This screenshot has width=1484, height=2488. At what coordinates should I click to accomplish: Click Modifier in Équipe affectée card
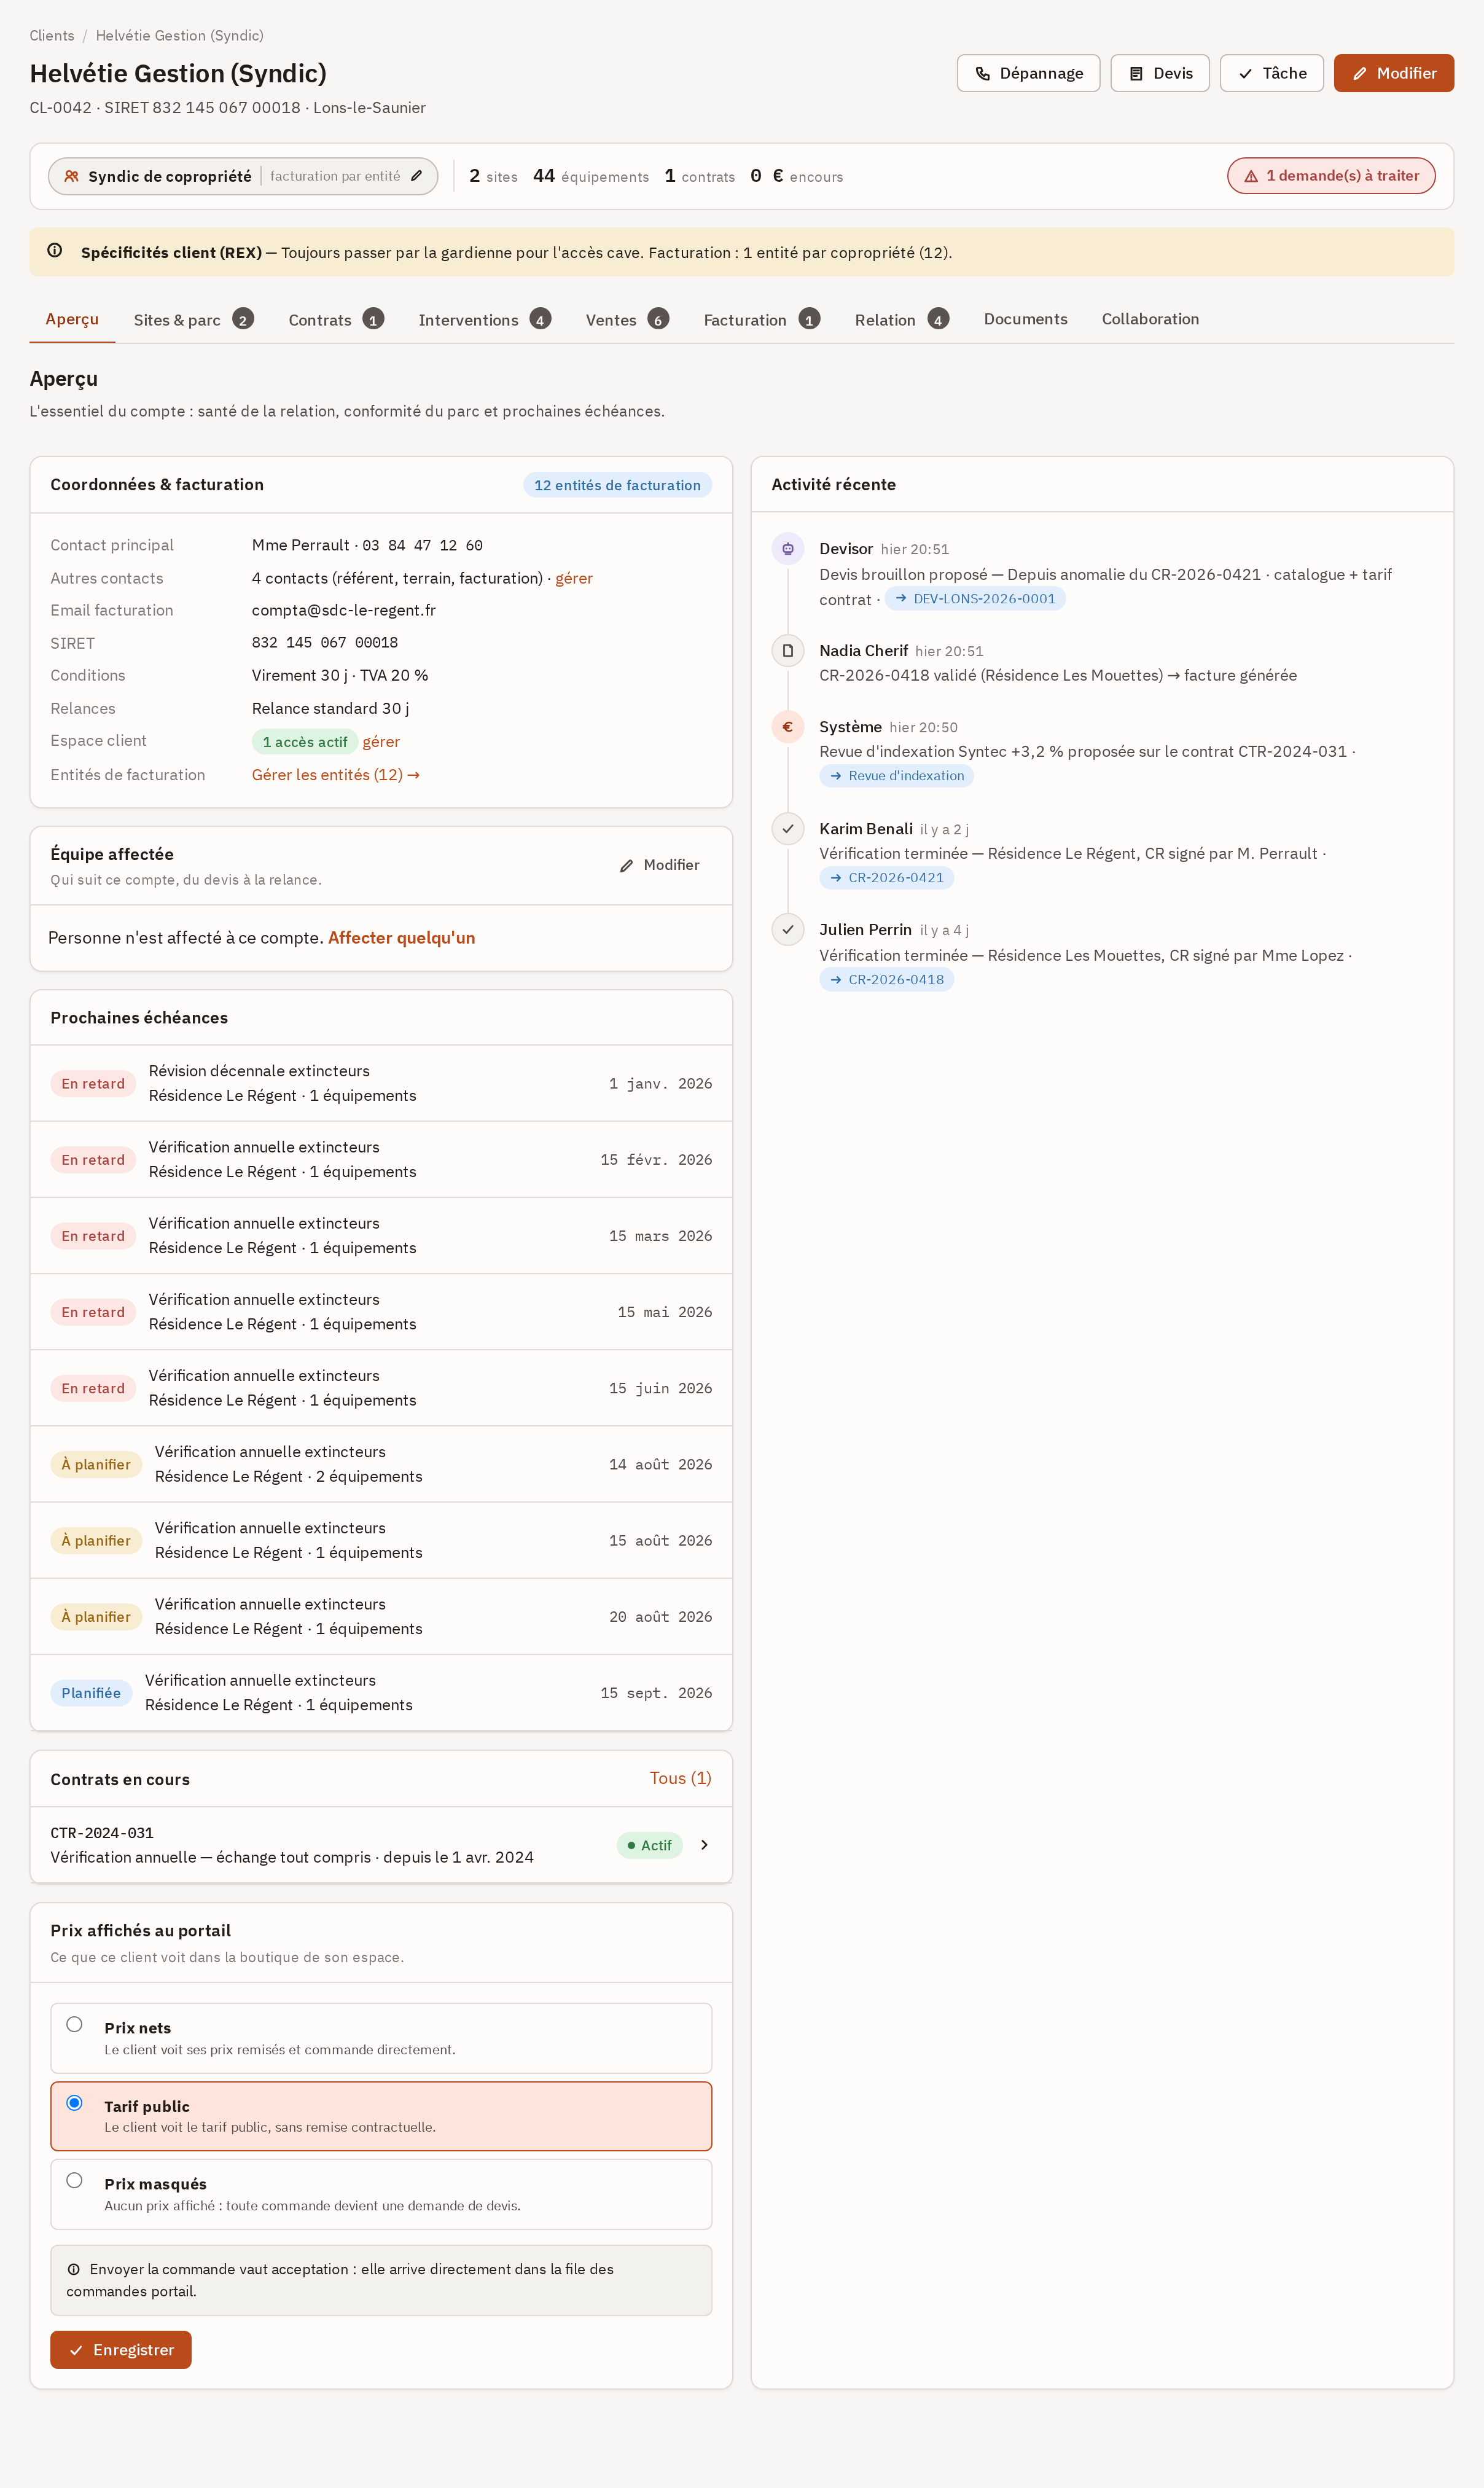[660, 865]
